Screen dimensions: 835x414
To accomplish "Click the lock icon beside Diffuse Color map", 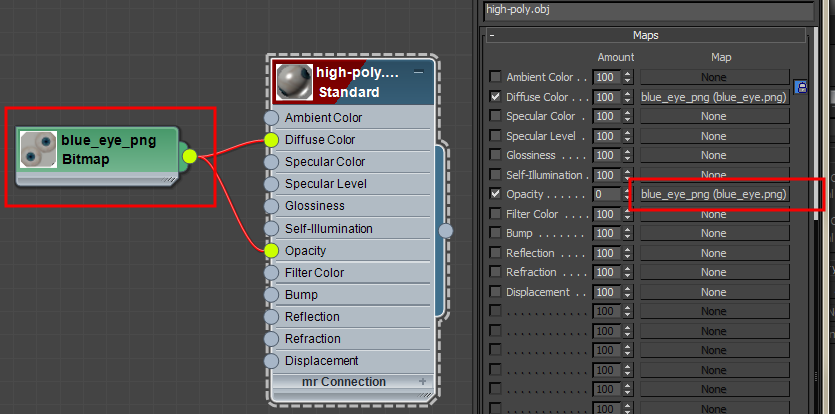I will pyautogui.click(x=800, y=88).
